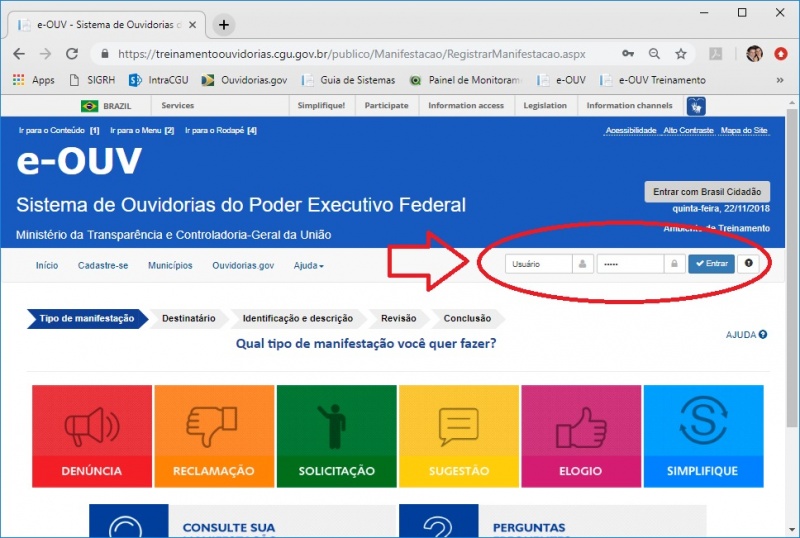The height and width of the screenshot is (538, 800).
Task: Open a new browser tab
Action: pos(224,25)
